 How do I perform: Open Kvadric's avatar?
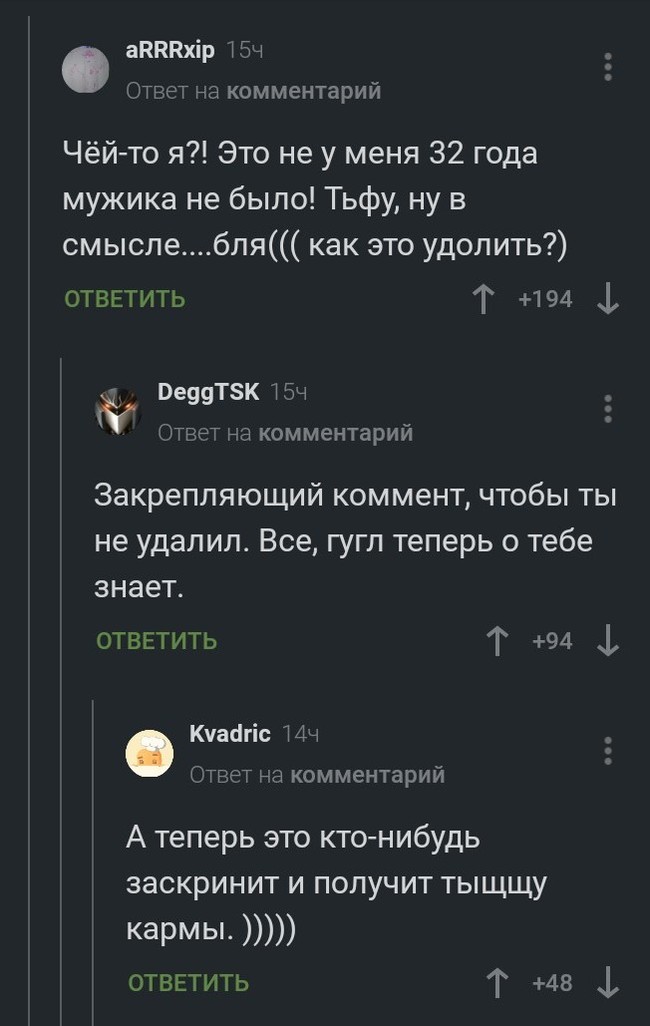150,752
